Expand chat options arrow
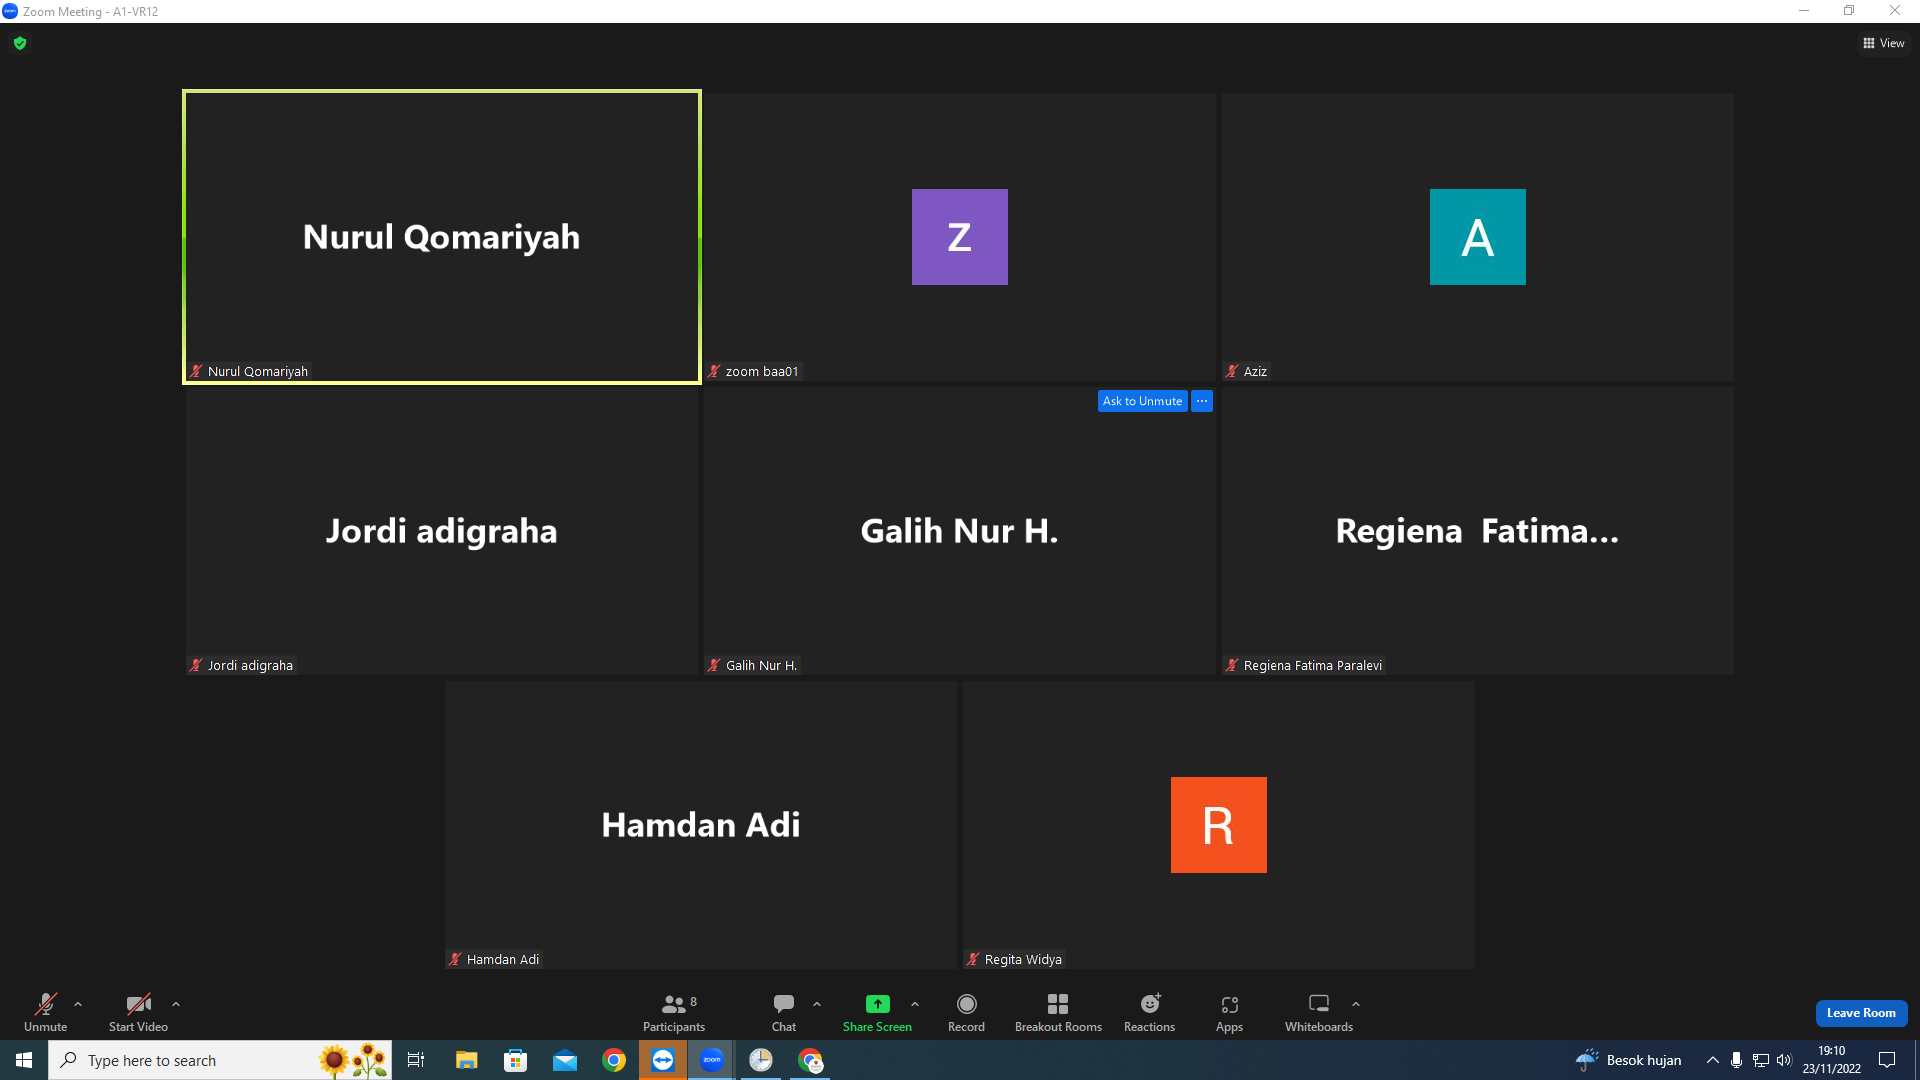This screenshot has height=1080, width=1920. pos(817,1004)
